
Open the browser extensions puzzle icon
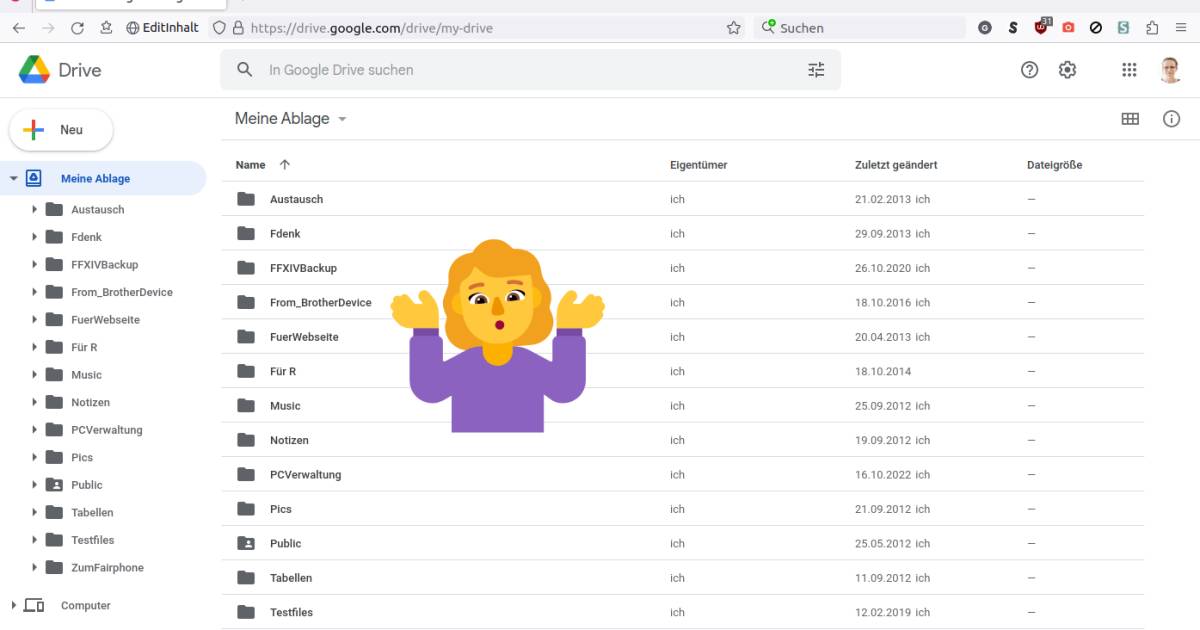point(1152,28)
